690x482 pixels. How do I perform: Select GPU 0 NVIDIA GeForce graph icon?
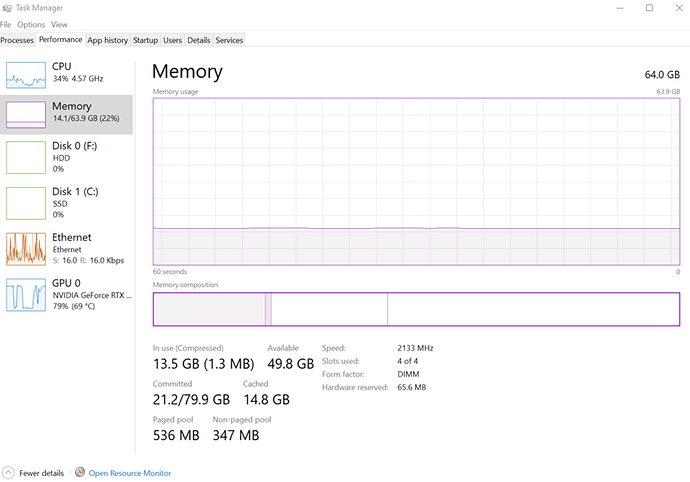pos(26,294)
